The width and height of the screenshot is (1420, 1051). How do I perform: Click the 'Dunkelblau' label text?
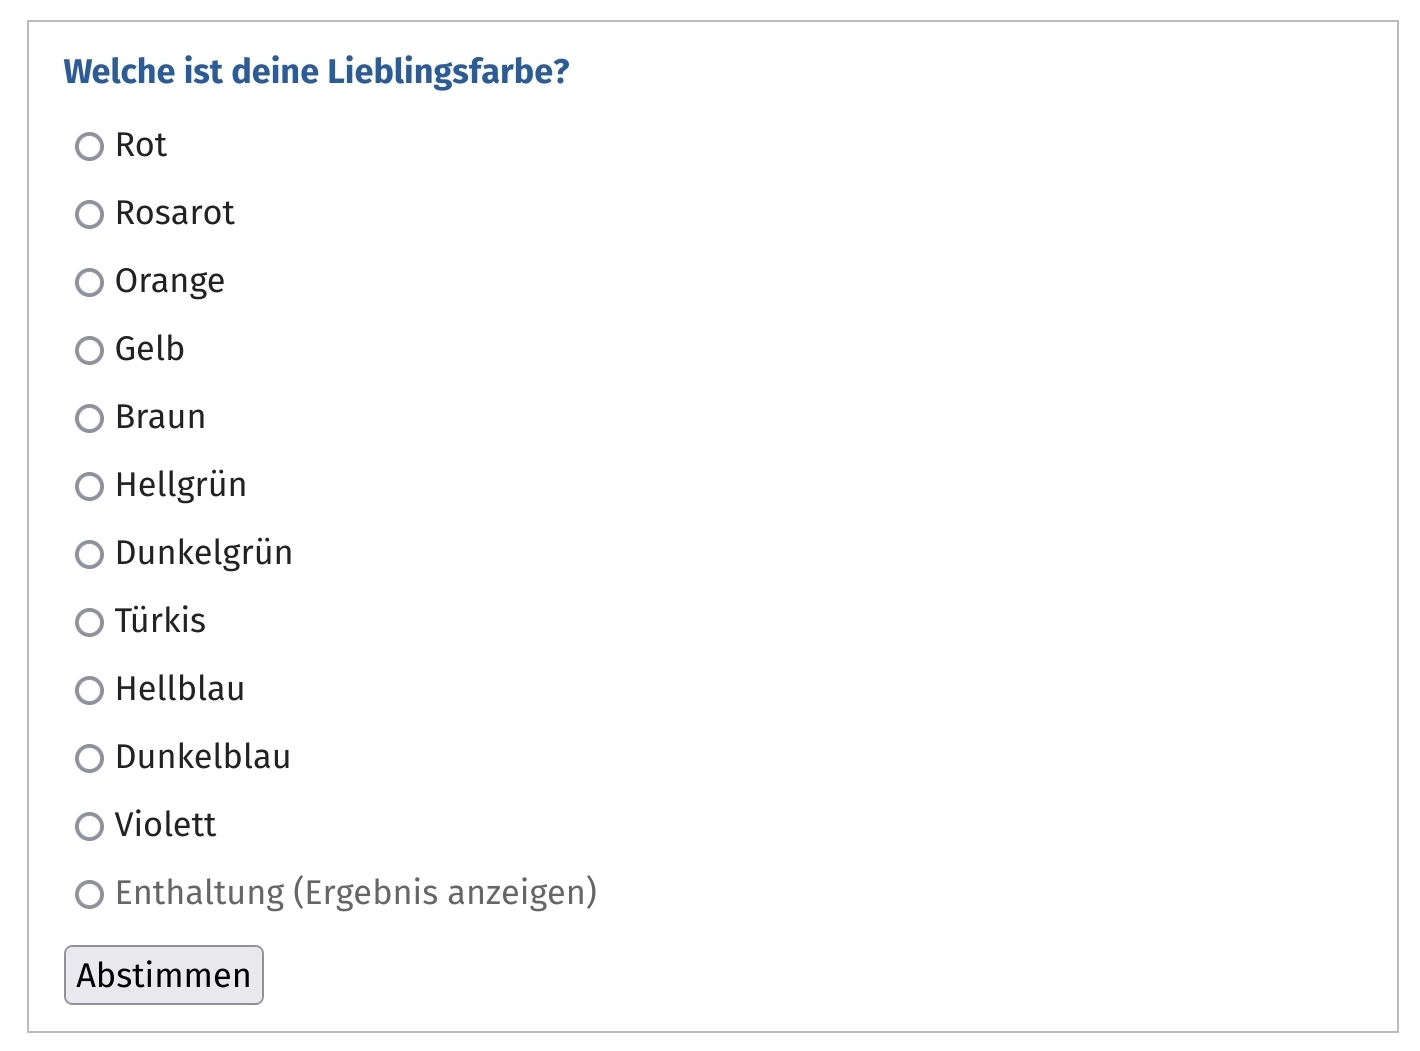tap(203, 757)
